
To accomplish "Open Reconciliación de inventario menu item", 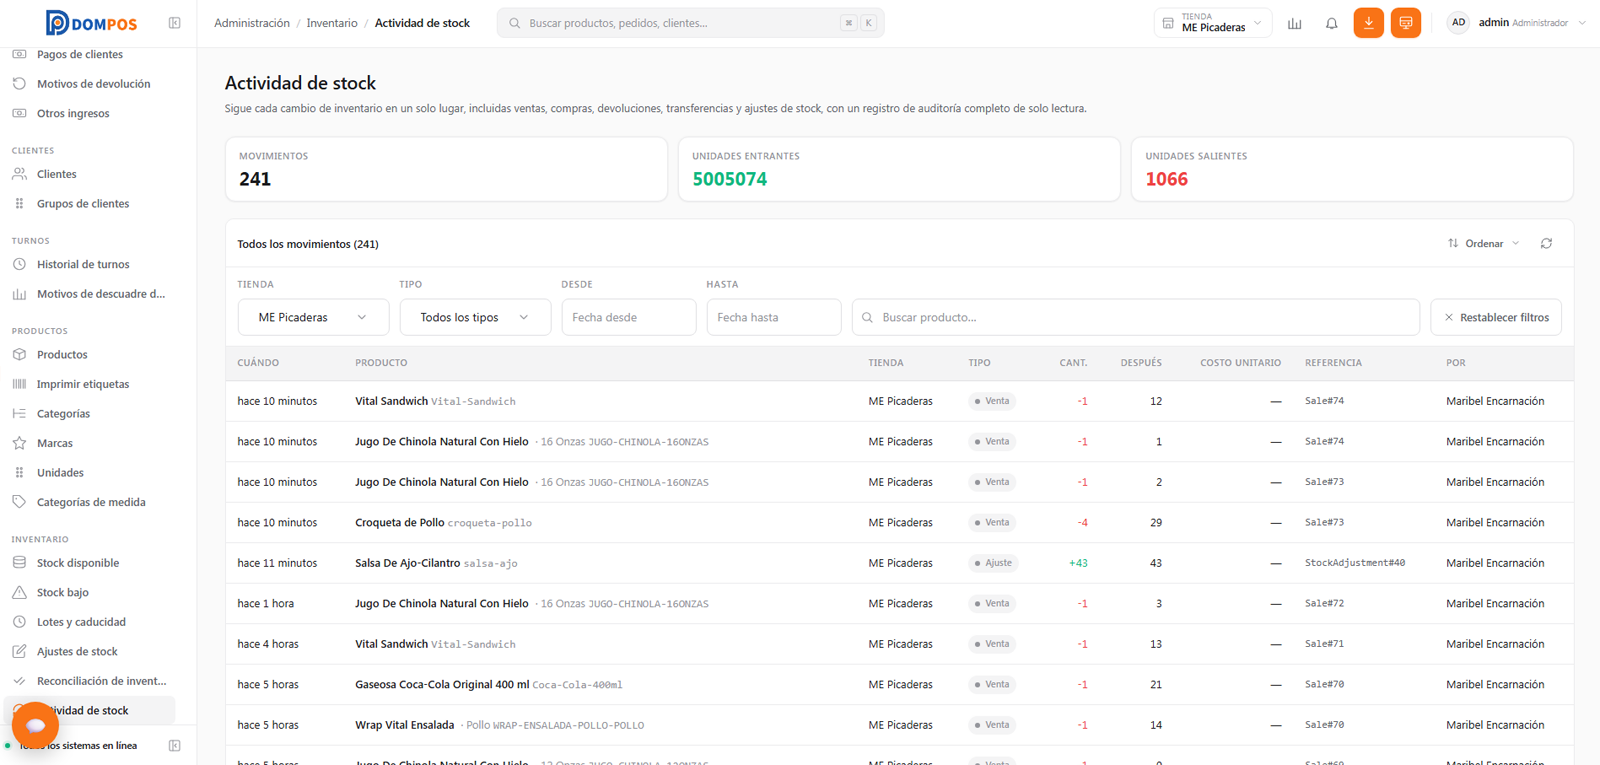I will [101, 681].
